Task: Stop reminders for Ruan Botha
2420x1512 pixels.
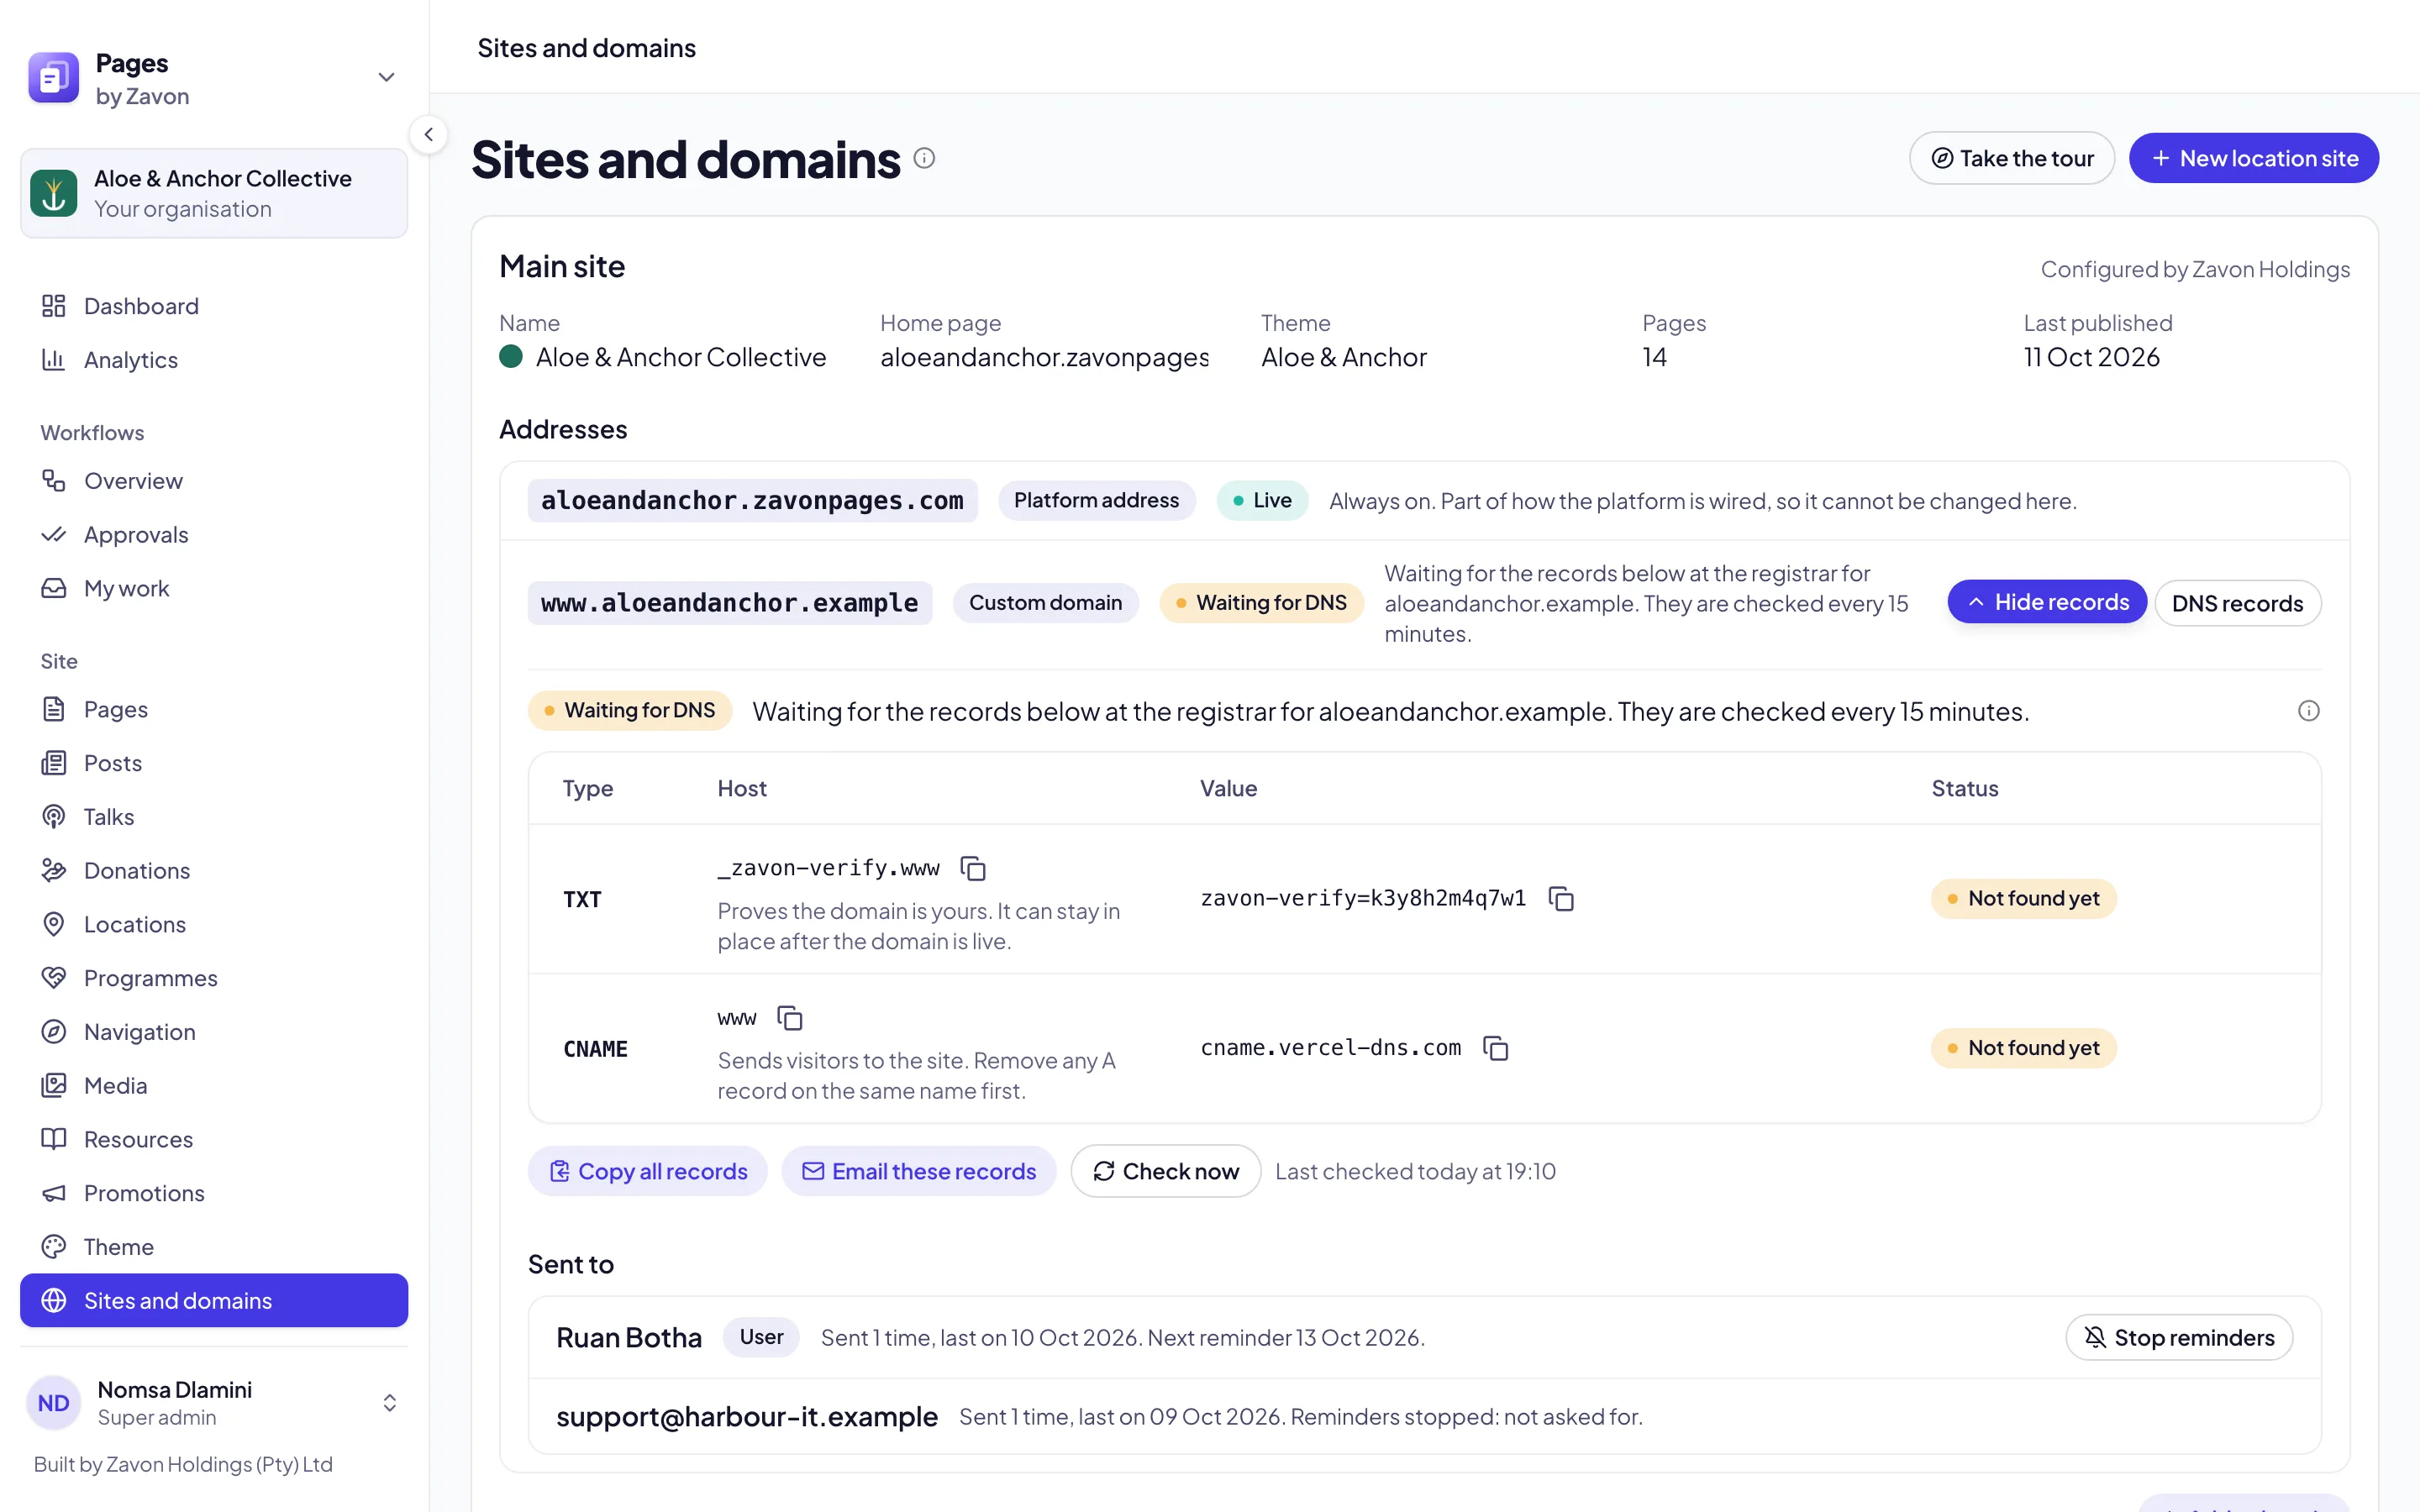Action: click(2179, 1337)
